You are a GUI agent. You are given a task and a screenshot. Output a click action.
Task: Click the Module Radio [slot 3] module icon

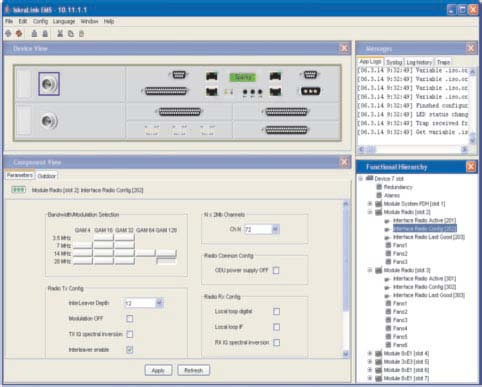(379, 270)
